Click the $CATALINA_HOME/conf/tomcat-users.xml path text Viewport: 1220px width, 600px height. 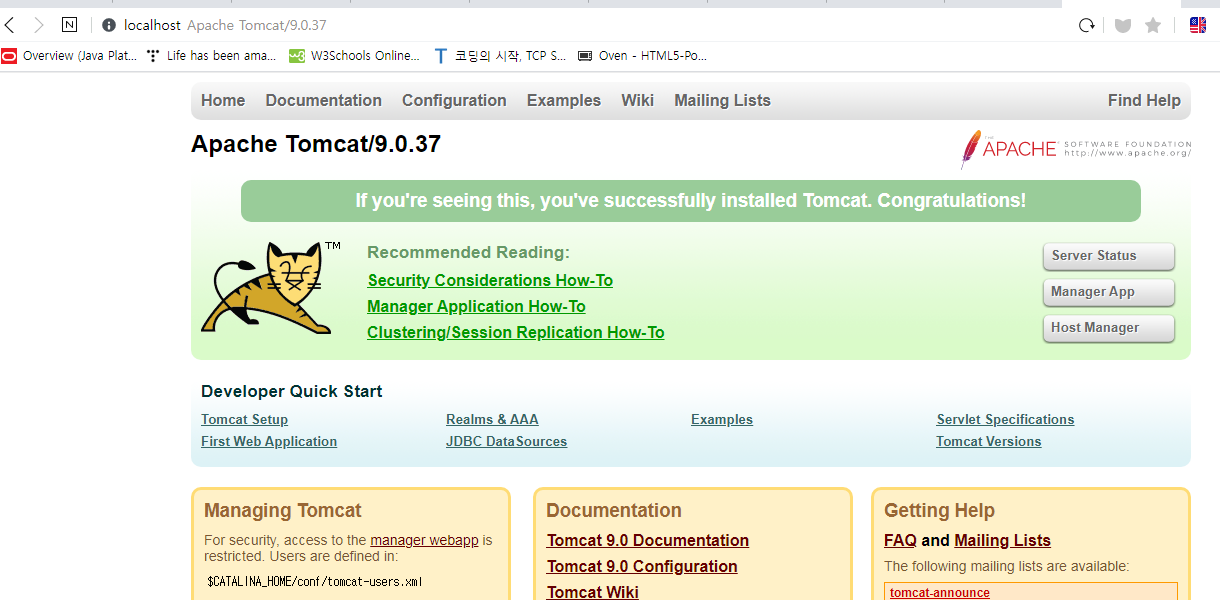click(315, 581)
